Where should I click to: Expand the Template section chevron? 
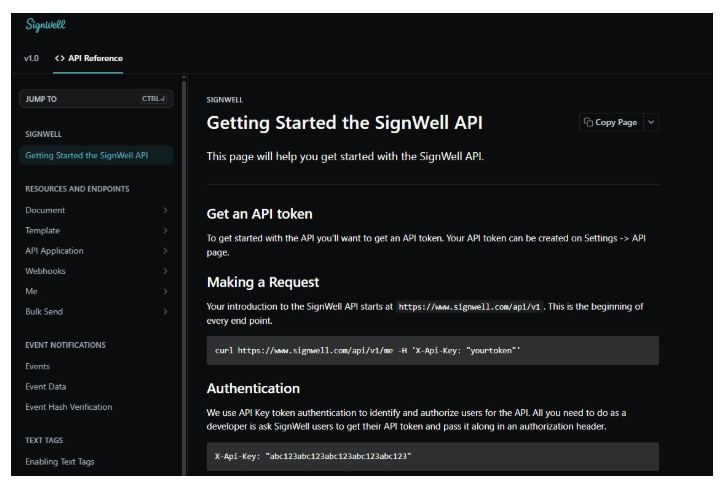coord(166,230)
